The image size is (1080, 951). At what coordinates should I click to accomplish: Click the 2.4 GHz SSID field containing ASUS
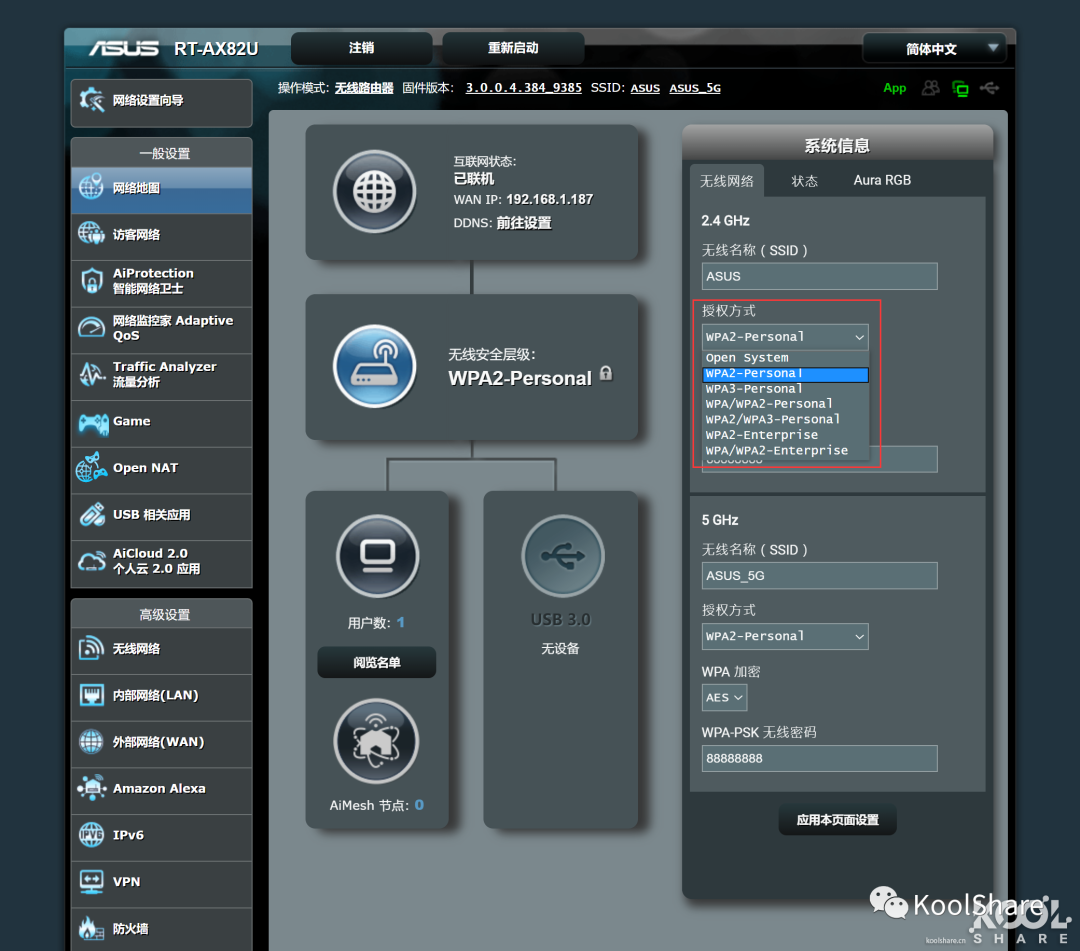[x=820, y=276]
